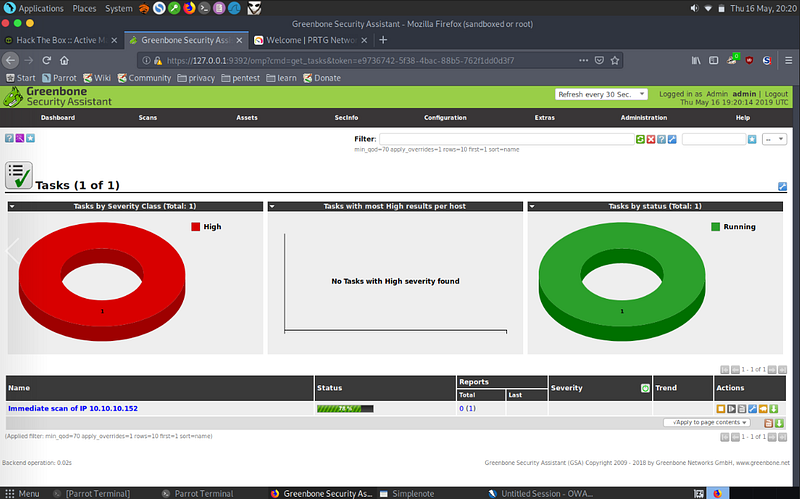Open page actions three-dot menu in address bar
The image size is (800, 499).
click(x=584, y=60)
